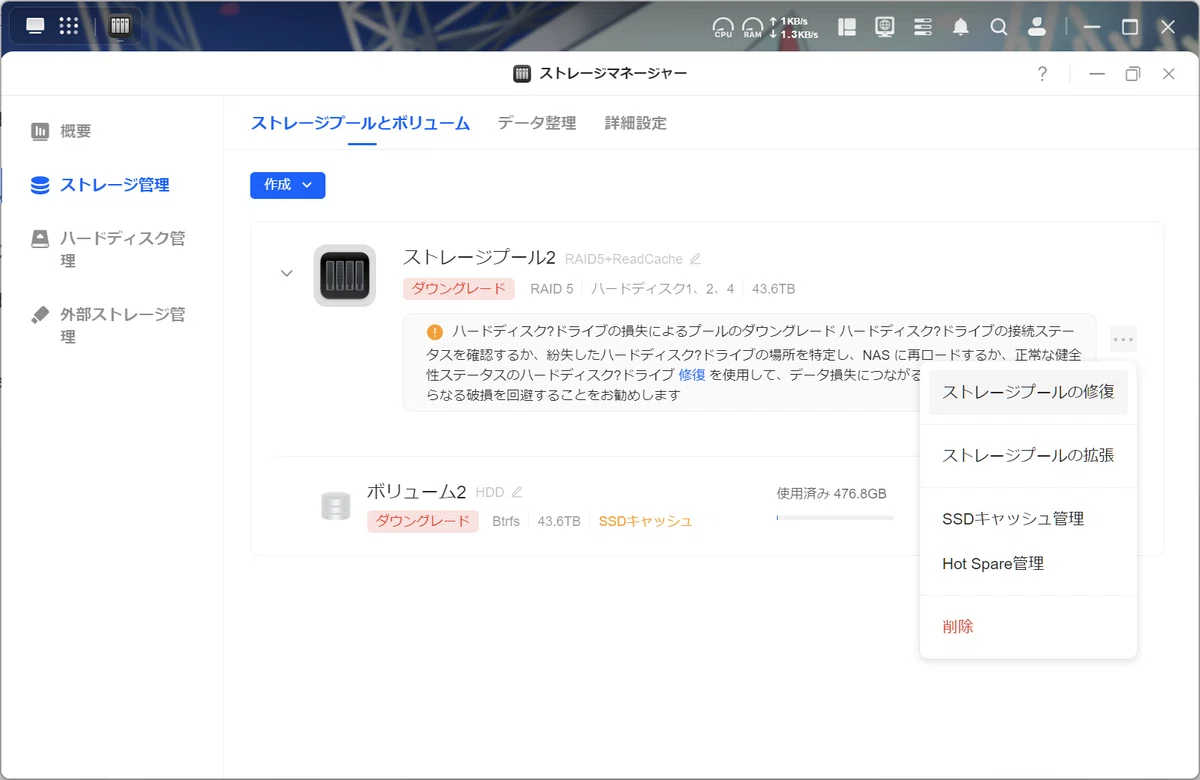Switch to ストレージプールとボリューム tab
Viewport: 1200px width, 780px height.
click(x=360, y=123)
